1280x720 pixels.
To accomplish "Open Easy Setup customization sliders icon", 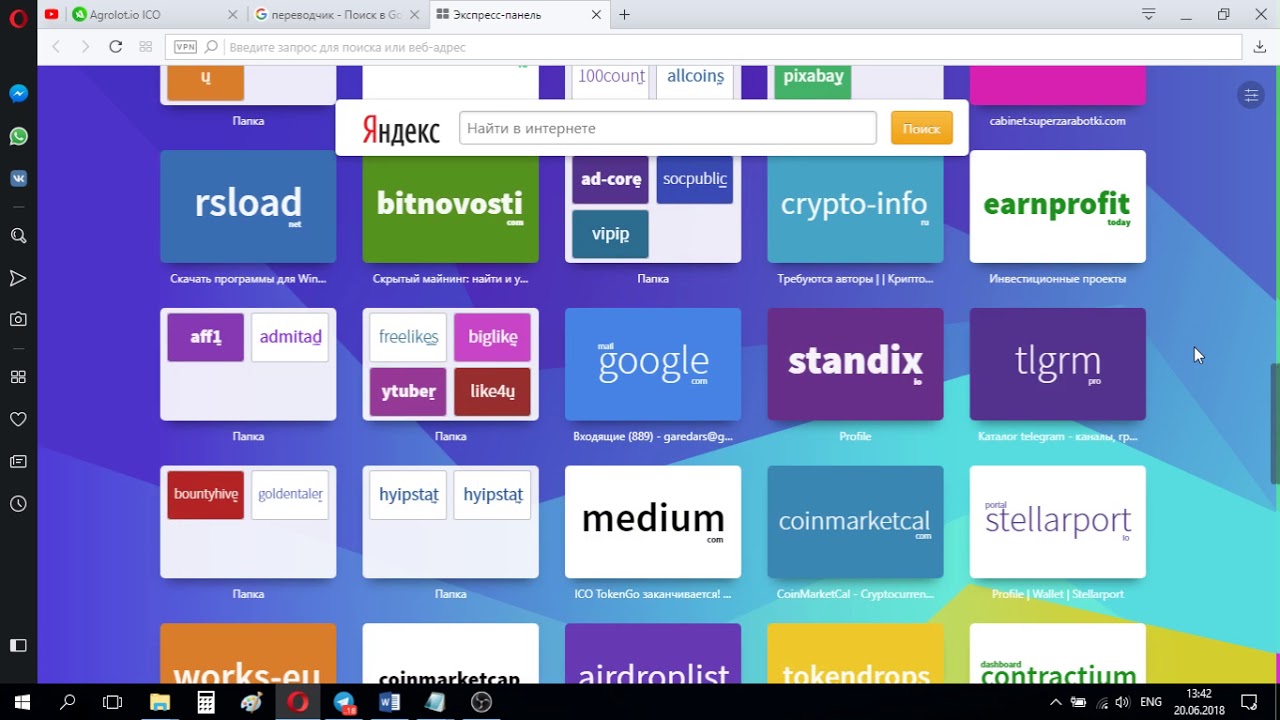I will (1250, 95).
